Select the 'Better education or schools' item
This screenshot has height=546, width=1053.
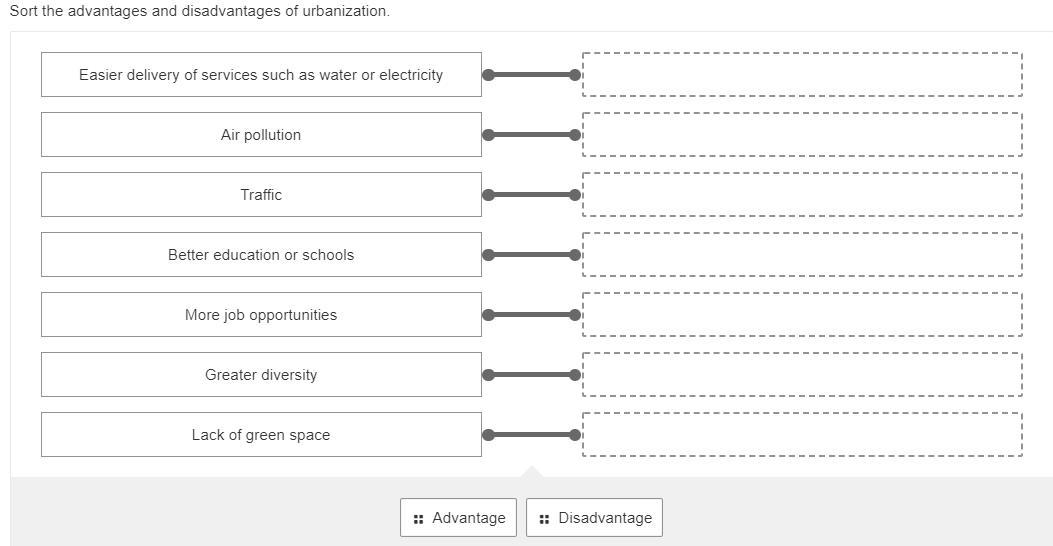pyautogui.click(x=261, y=255)
